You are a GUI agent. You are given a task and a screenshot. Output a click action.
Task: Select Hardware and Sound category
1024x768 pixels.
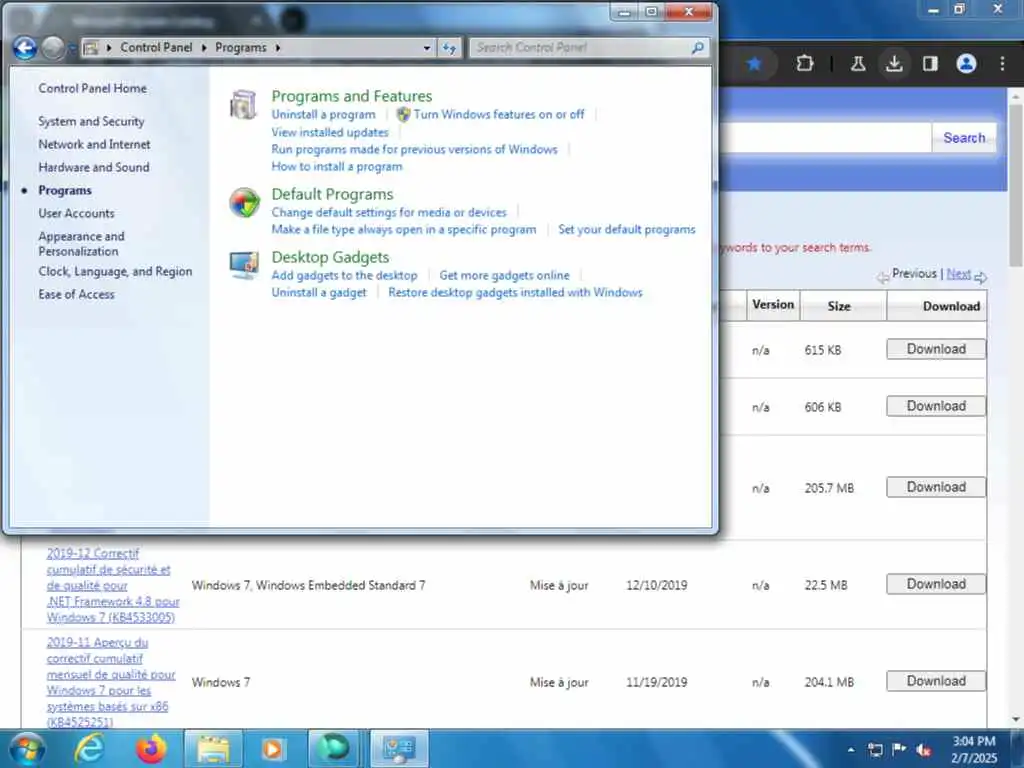(x=94, y=167)
